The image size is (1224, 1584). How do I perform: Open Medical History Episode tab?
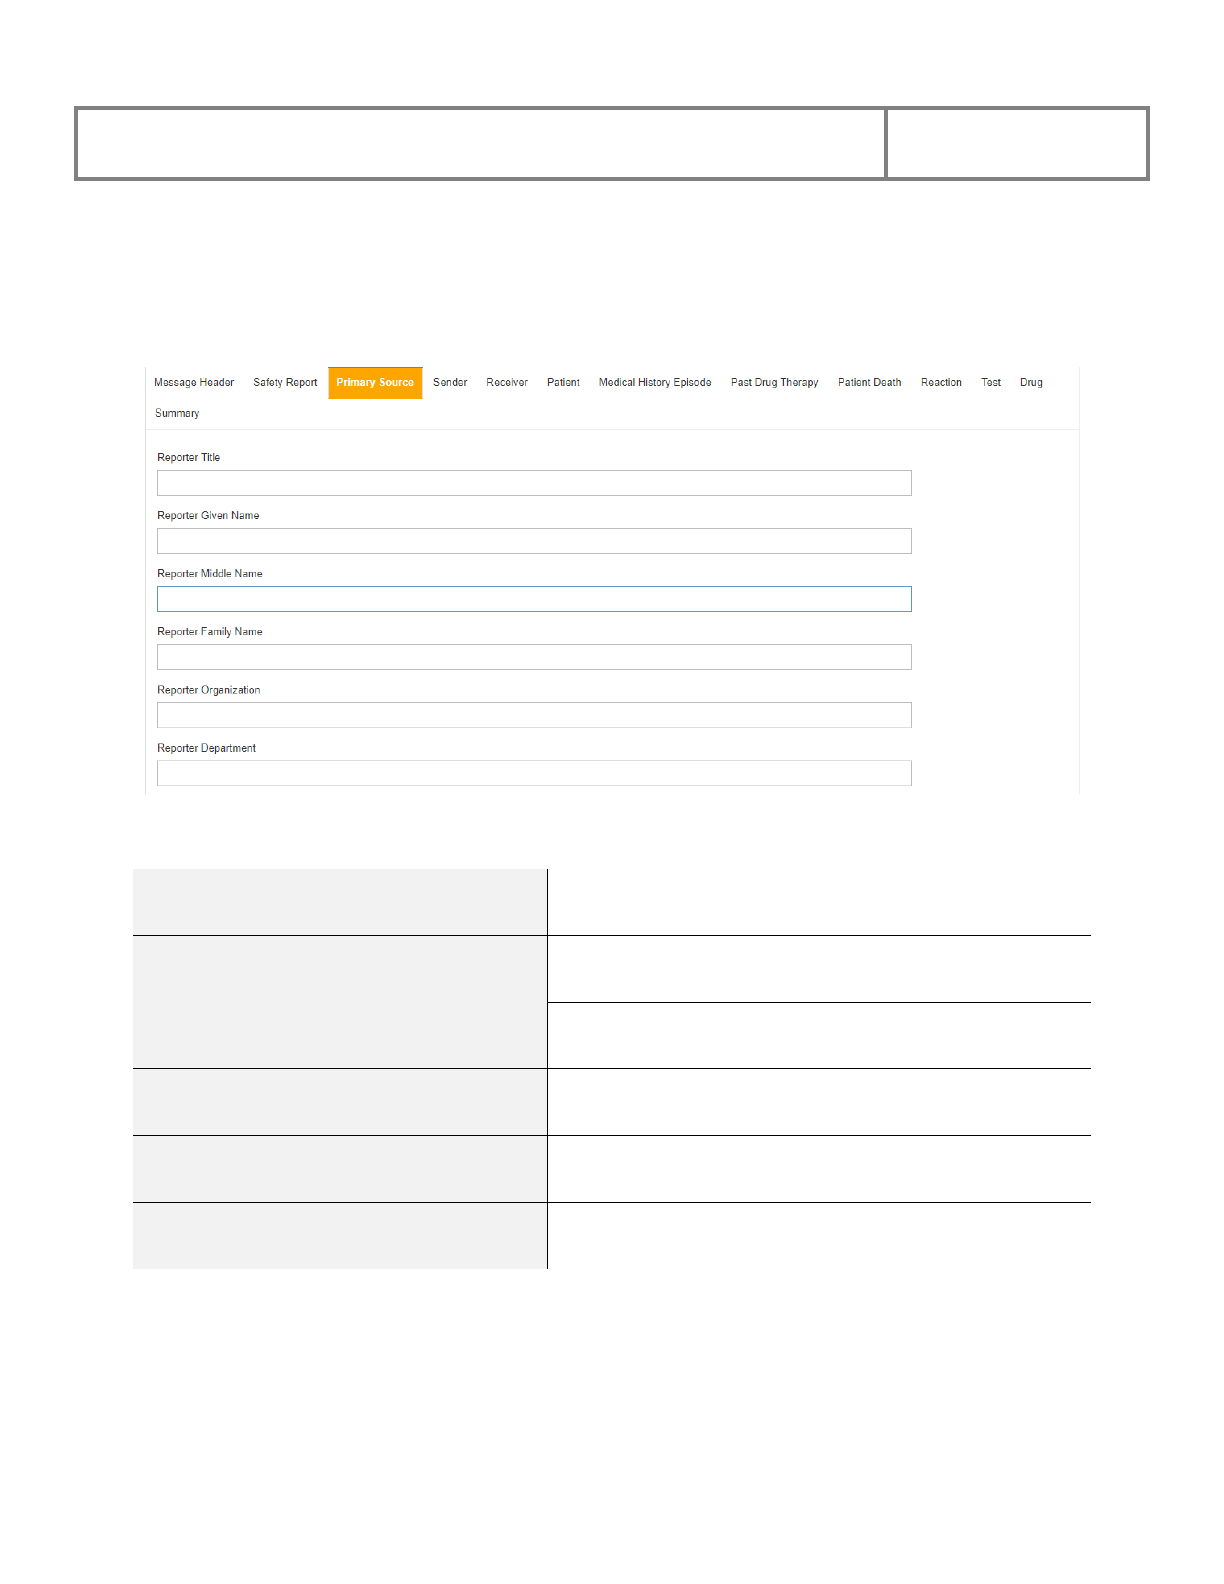655,383
